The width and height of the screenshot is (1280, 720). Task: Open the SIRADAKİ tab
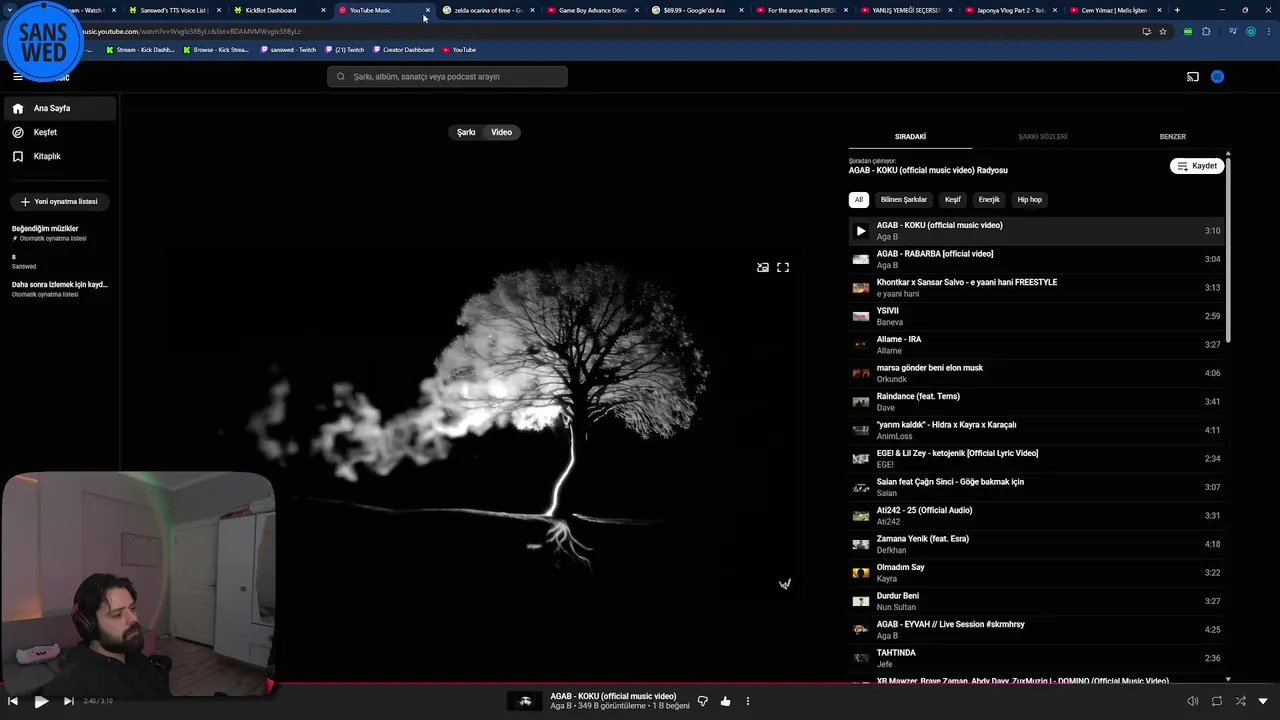point(910,136)
